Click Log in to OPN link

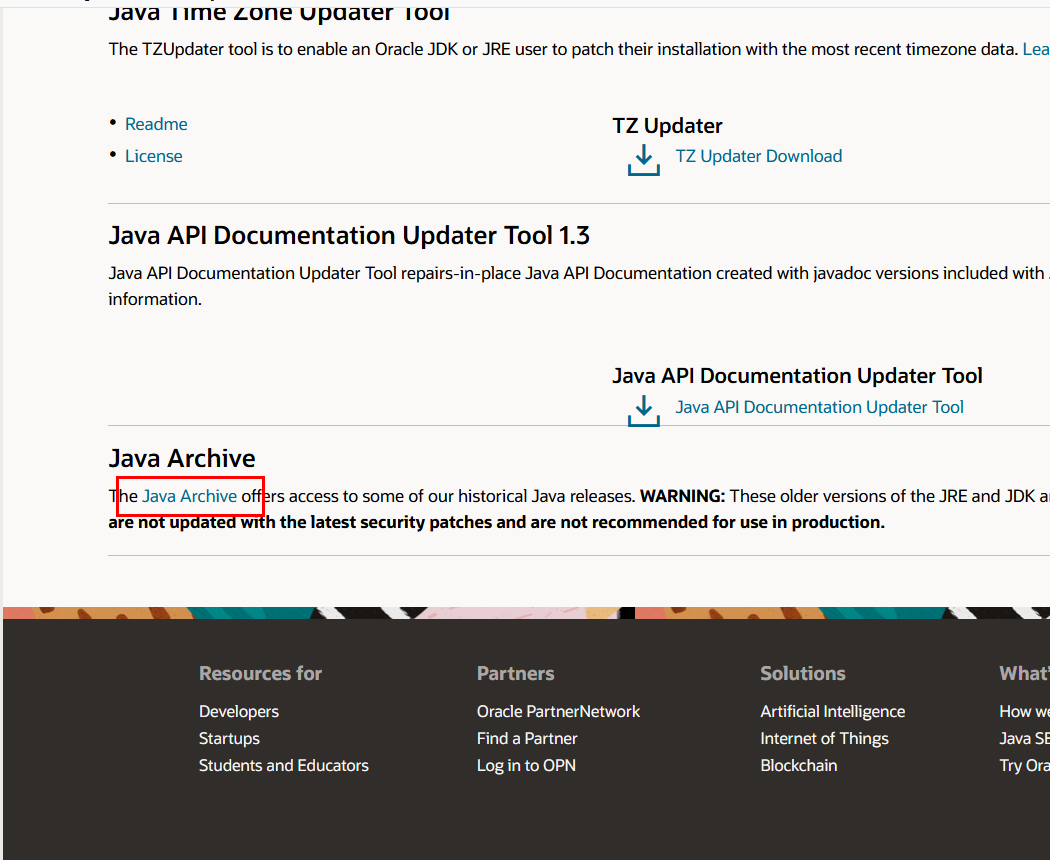click(x=526, y=765)
